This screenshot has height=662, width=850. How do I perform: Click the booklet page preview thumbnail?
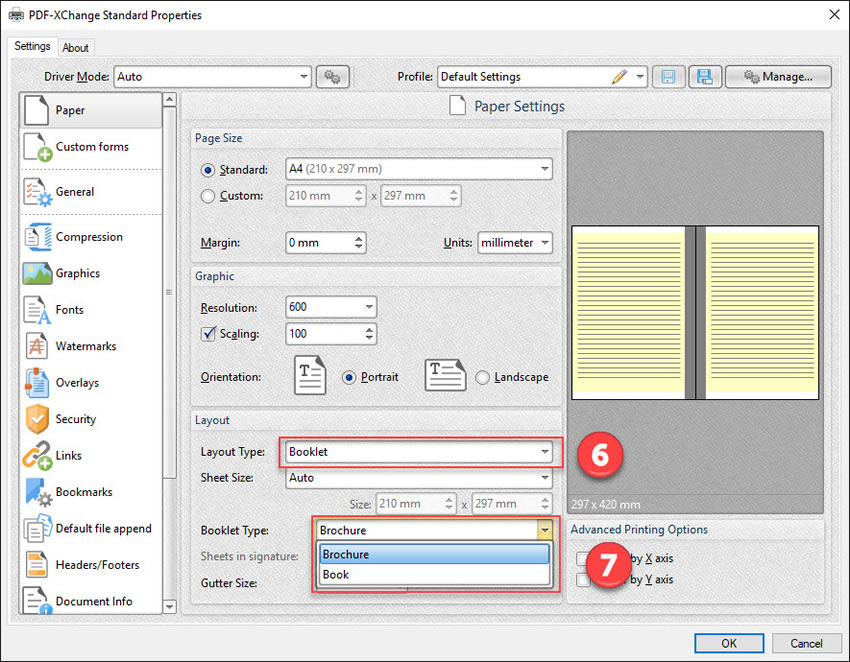point(695,313)
